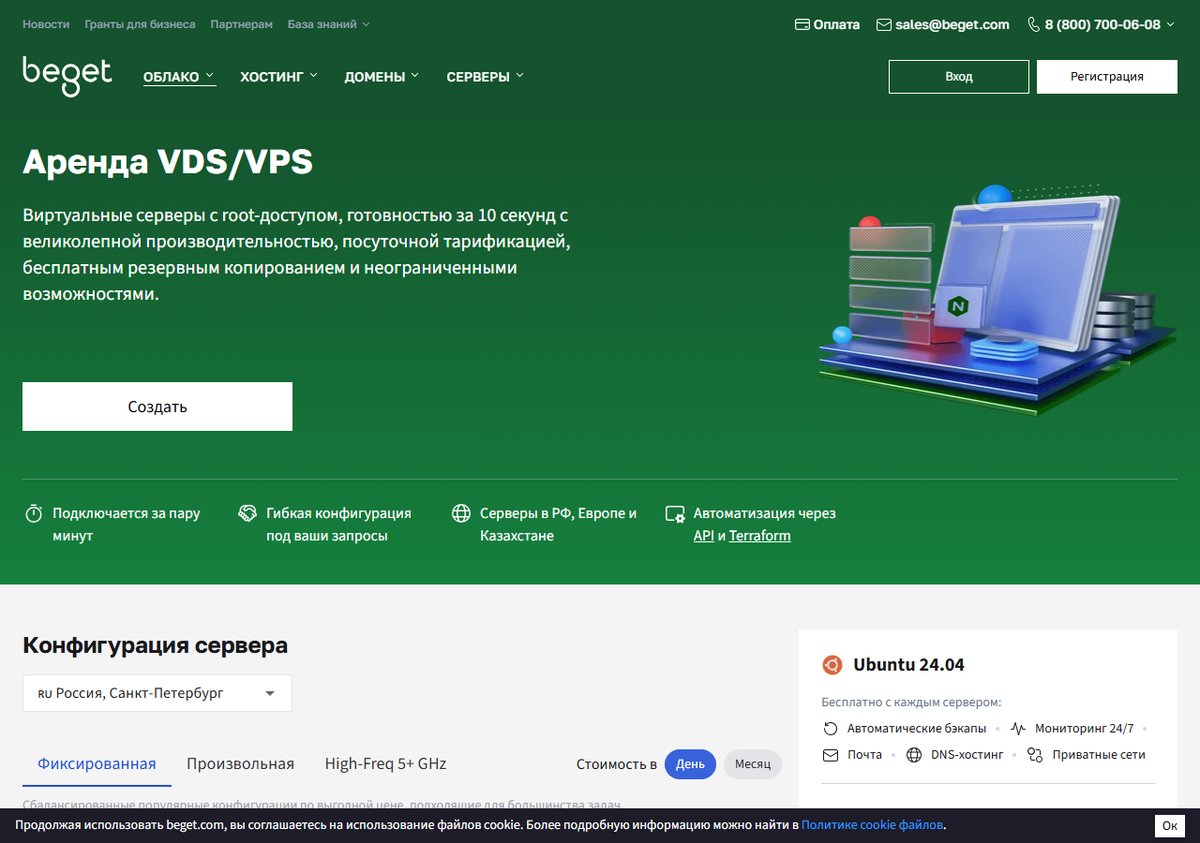Image resolution: width=1200 pixels, height=843 pixels.
Task: Click the handshake icon beside Гибкая конфигурация
Action: tap(247, 514)
